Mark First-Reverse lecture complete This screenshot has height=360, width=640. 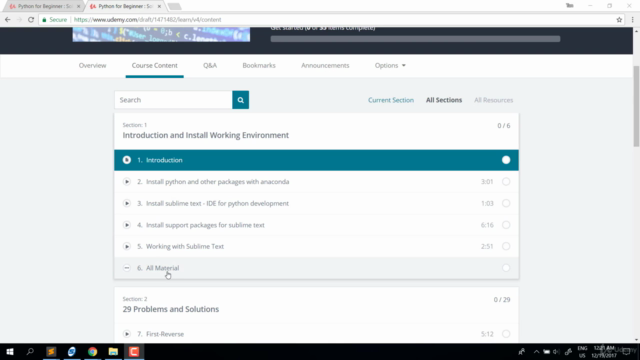click(506, 334)
